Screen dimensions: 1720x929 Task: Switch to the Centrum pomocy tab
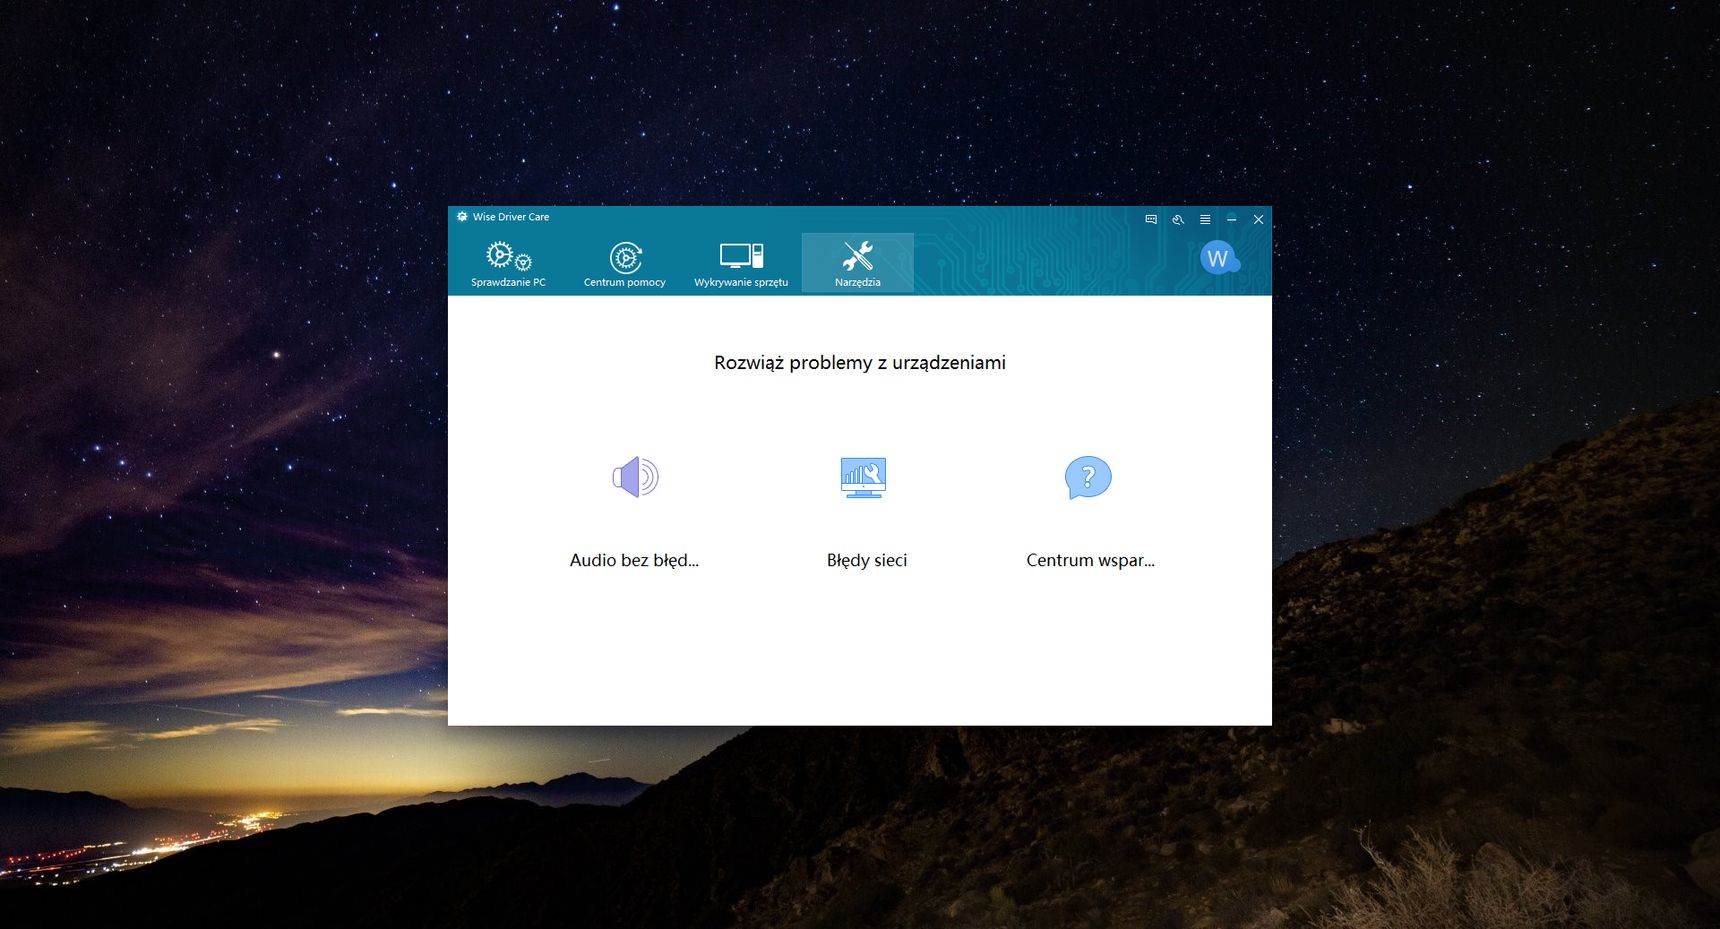tap(625, 263)
